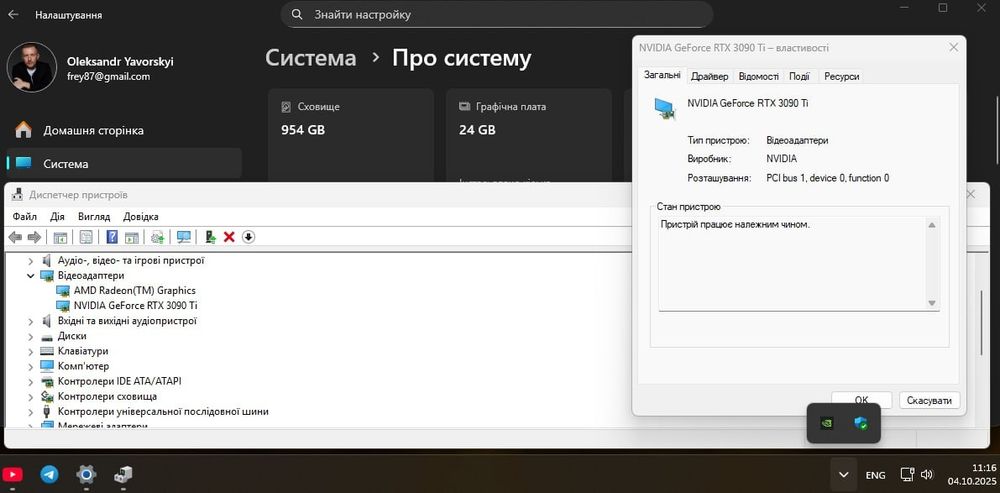The width and height of the screenshot is (1000, 493).
Task: Click the Сховище 954 GB card
Action: [351, 135]
